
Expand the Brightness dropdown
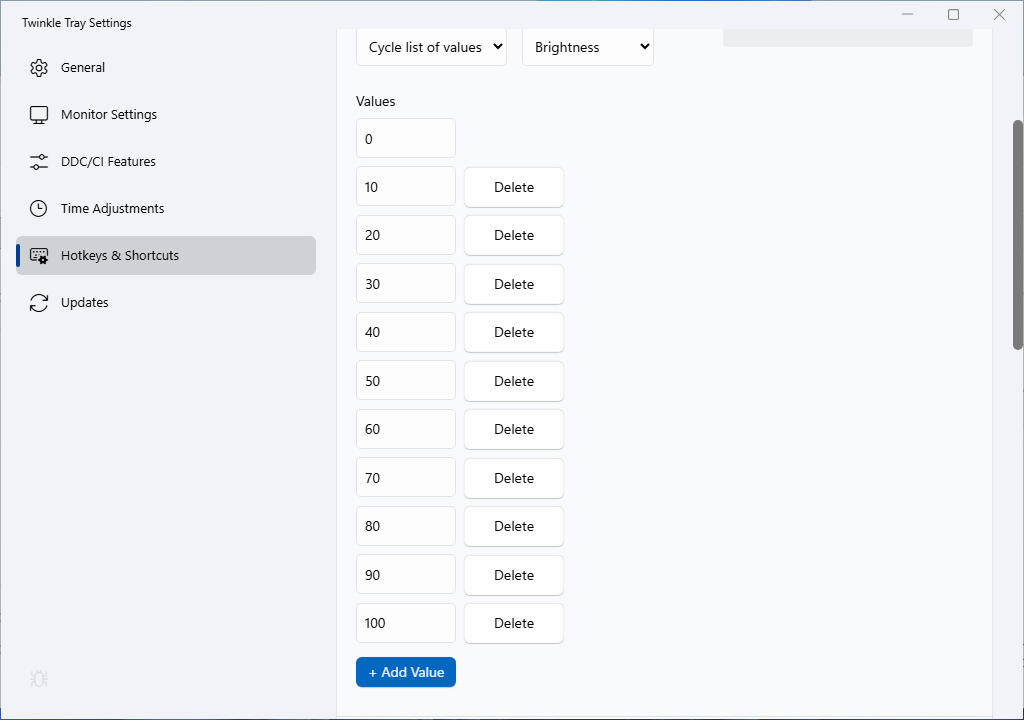pyautogui.click(x=588, y=47)
